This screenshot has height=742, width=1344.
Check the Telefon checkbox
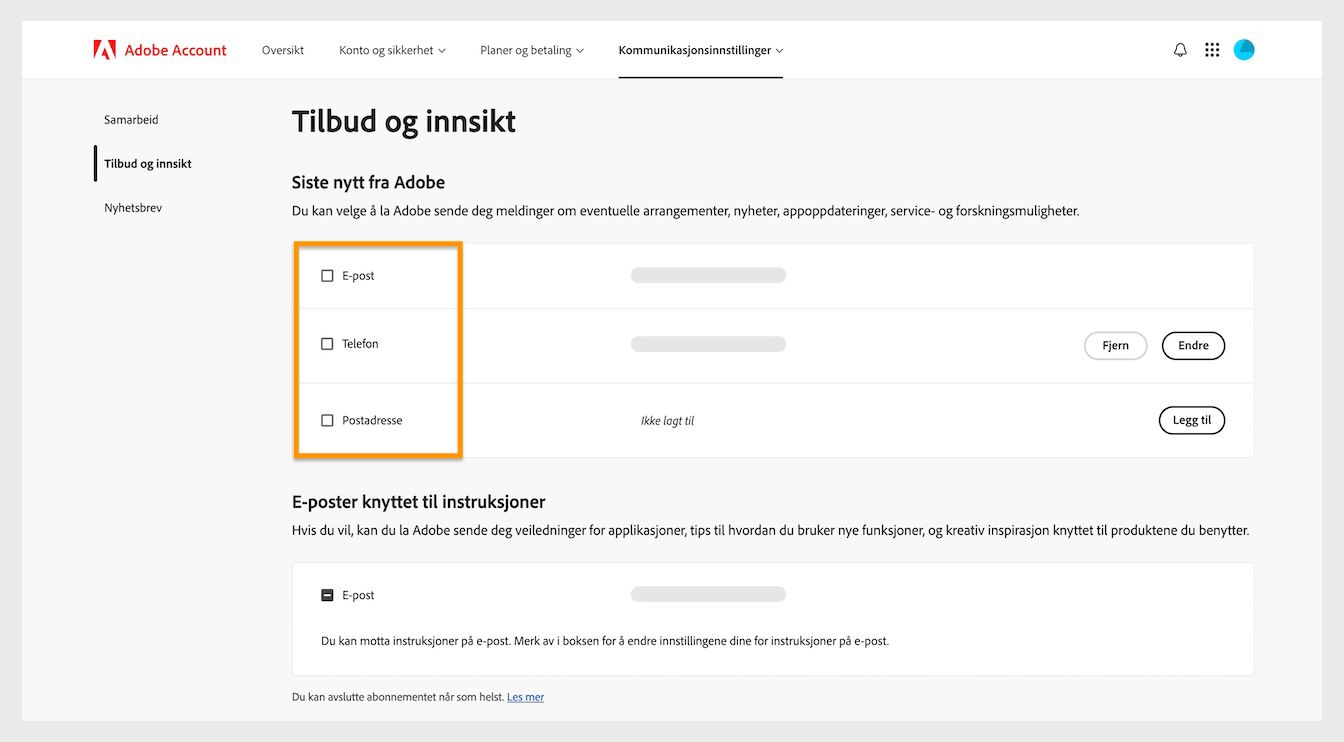click(327, 343)
